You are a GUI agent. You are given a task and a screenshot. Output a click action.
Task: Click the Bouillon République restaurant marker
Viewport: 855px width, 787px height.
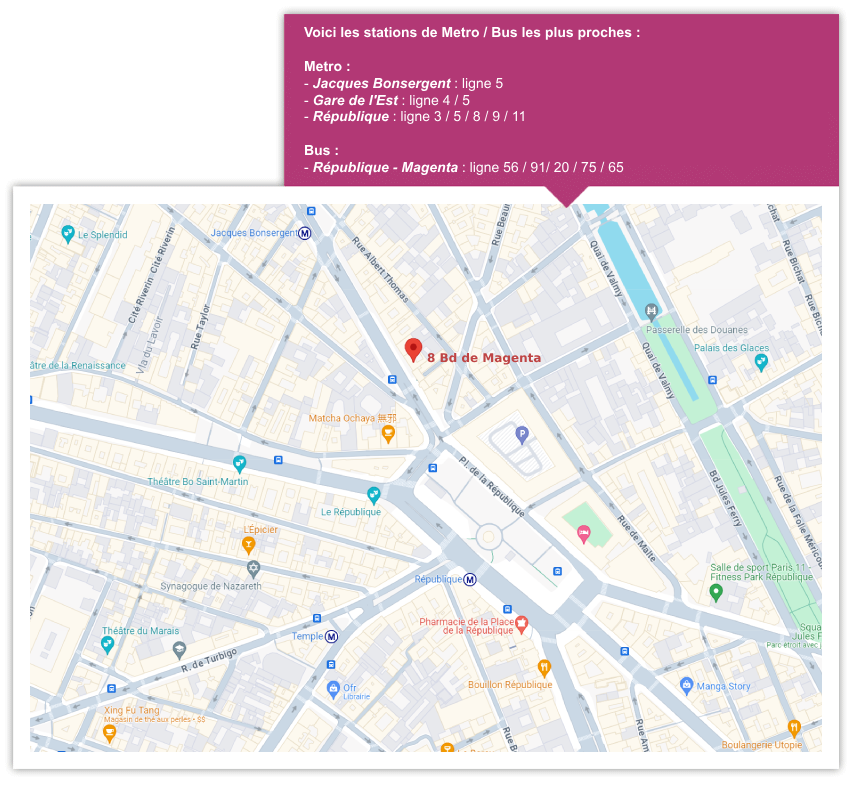[544, 668]
